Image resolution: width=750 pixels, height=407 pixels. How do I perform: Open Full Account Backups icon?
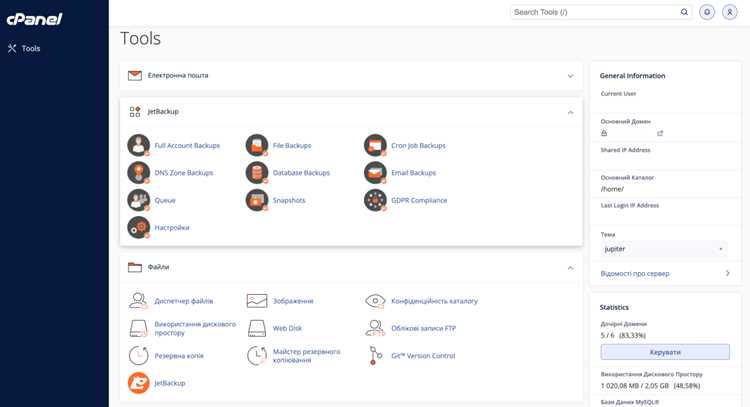[139, 145]
